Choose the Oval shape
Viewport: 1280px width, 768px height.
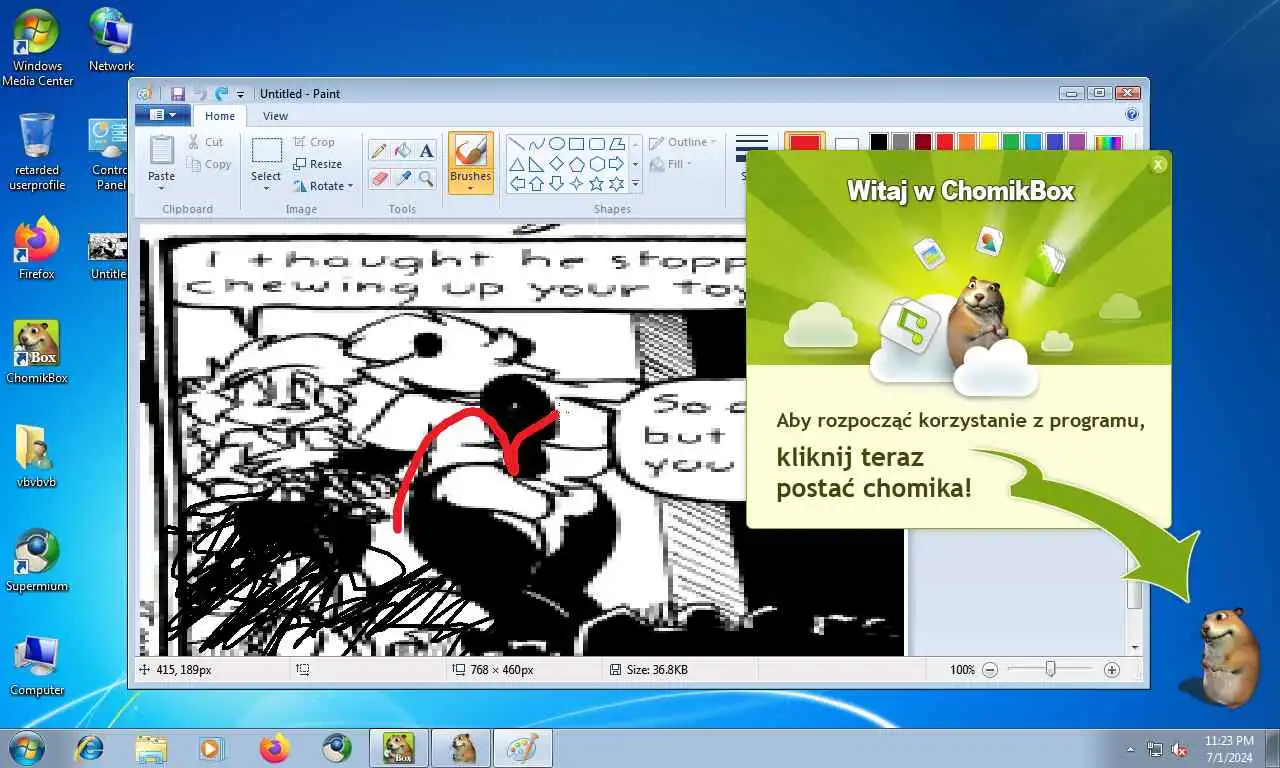(x=557, y=143)
